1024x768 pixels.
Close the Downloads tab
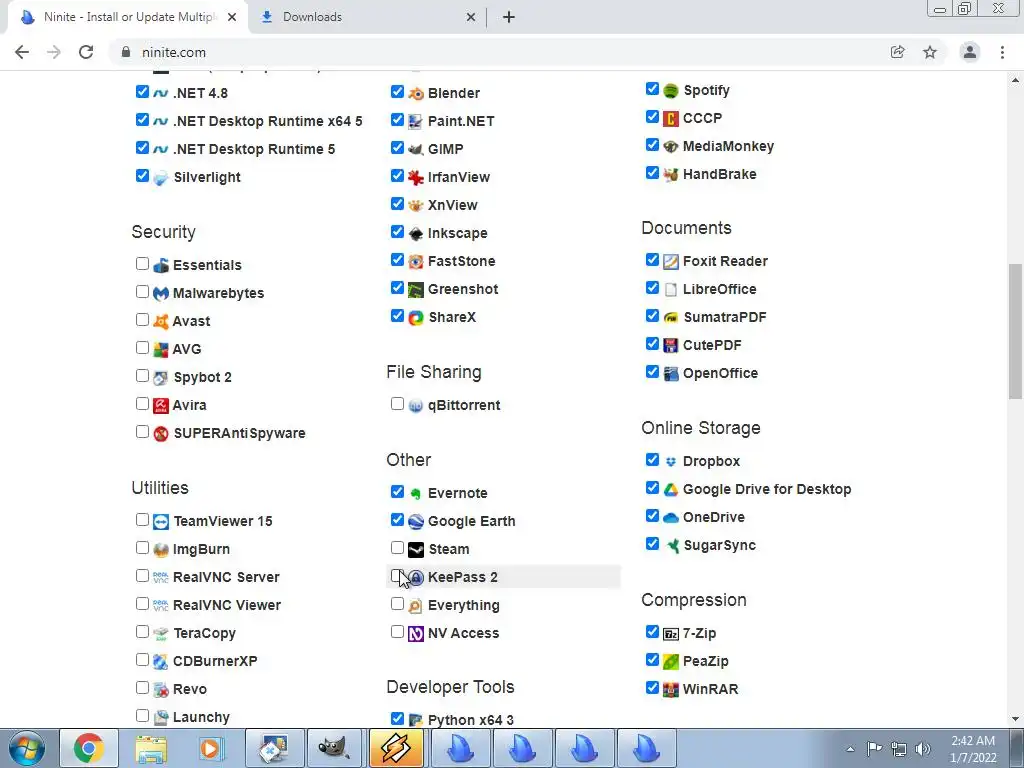tap(471, 18)
